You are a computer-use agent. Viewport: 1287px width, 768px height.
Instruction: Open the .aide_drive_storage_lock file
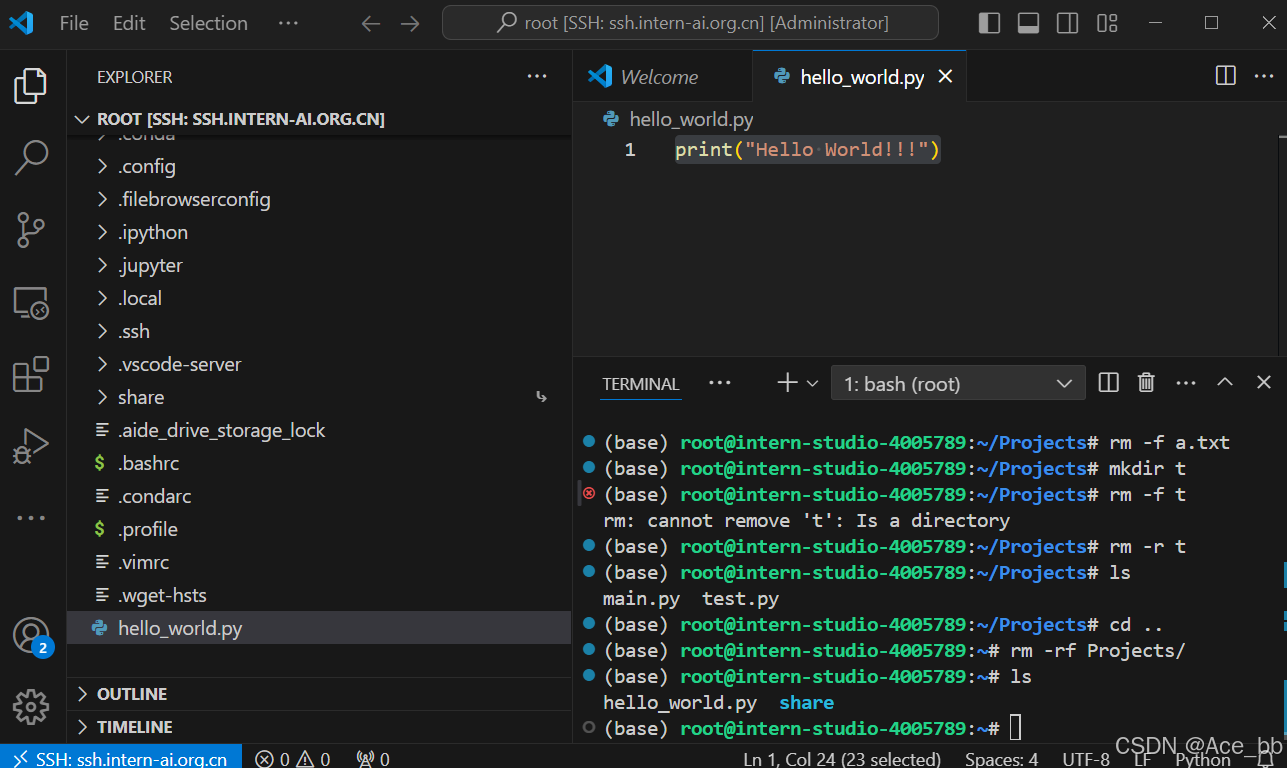click(x=319, y=430)
